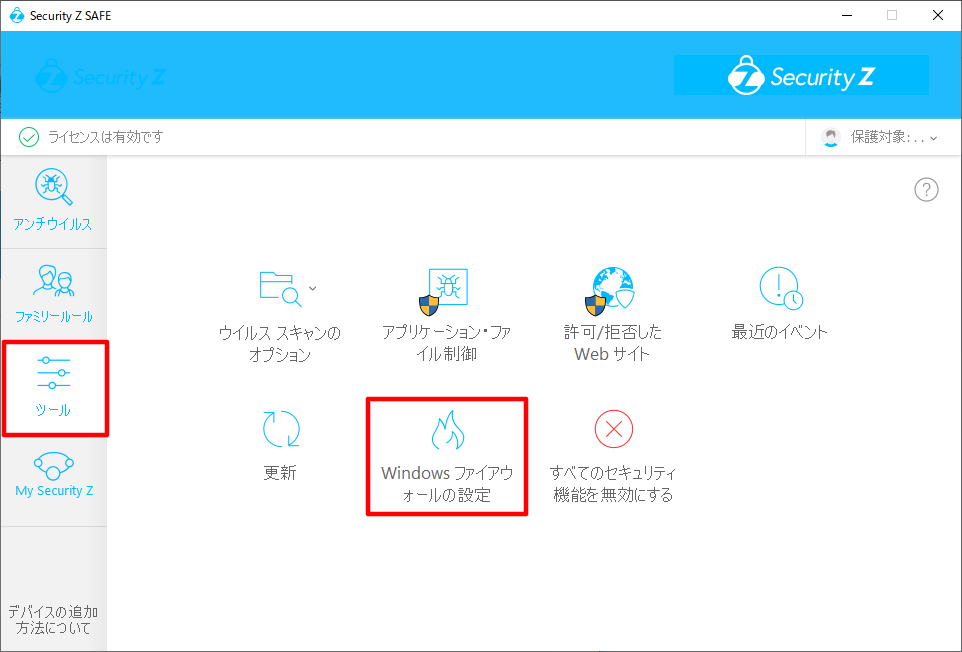Expand the virus scan options dropdown arrow
Image resolution: width=962 pixels, height=652 pixels.
(x=312, y=288)
